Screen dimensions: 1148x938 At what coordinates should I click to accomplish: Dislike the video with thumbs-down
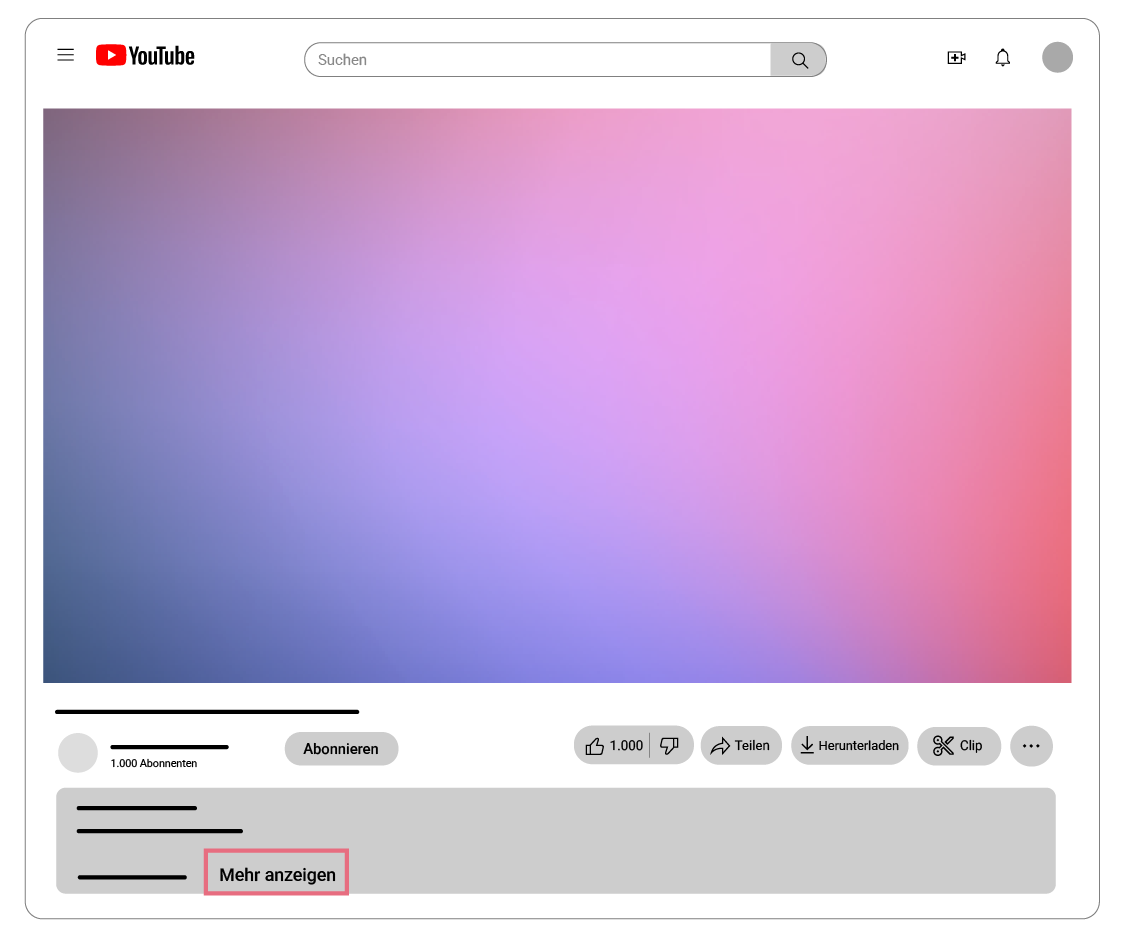tap(670, 745)
